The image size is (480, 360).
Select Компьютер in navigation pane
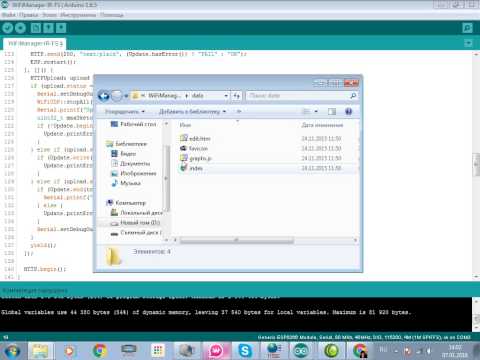pyautogui.click(x=126, y=203)
